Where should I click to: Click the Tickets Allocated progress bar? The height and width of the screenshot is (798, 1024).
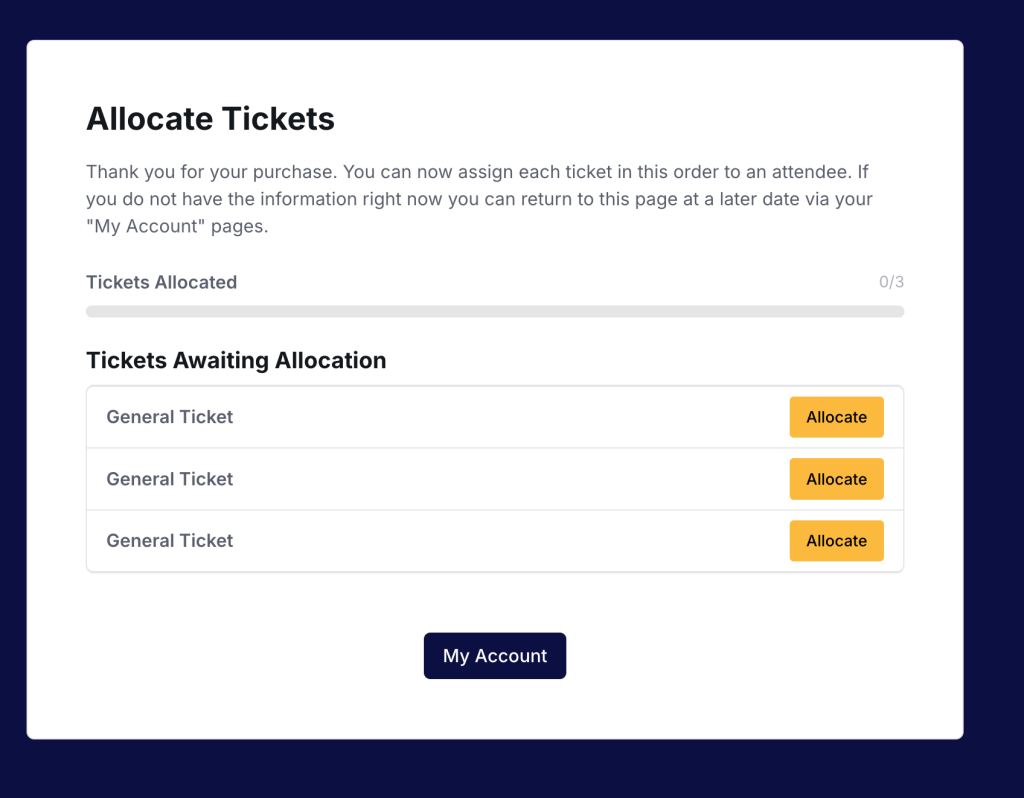click(x=495, y=312)
